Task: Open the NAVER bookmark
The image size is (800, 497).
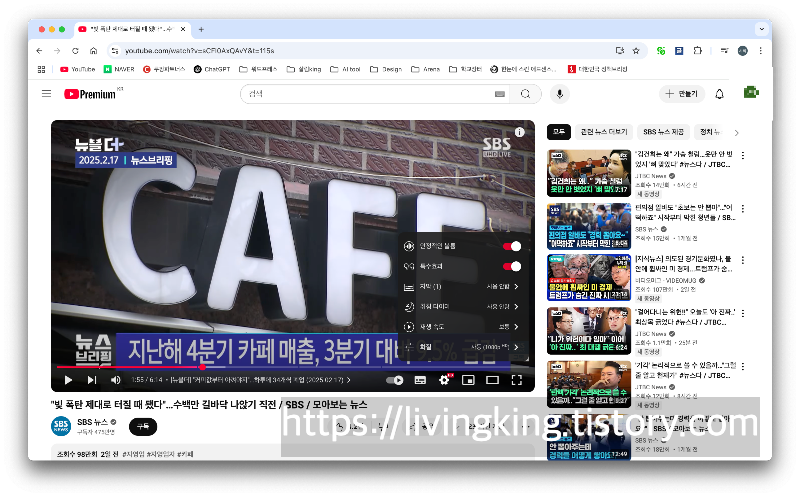Action: 119,69
